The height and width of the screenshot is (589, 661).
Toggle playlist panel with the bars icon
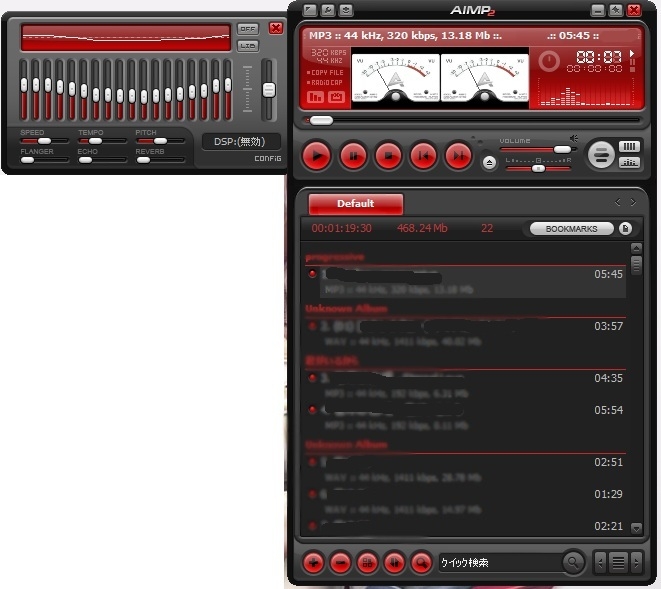[629, 147]
